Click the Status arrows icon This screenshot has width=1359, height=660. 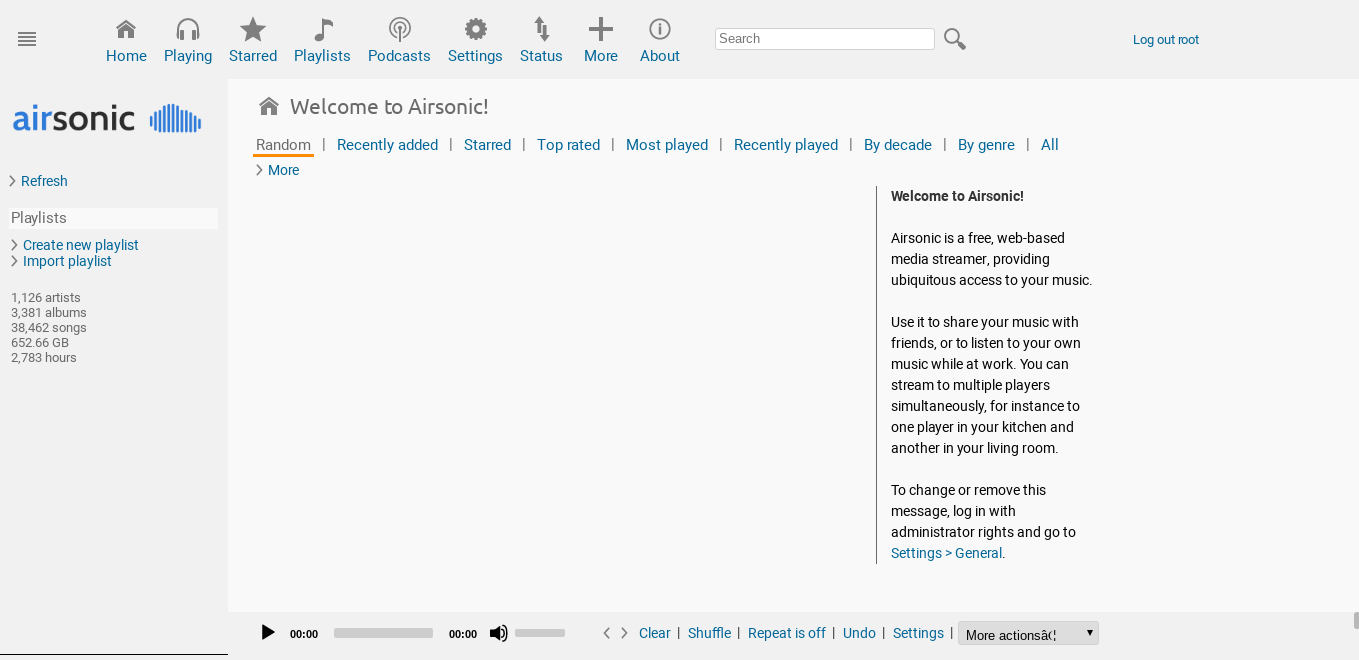coord(541,28)
